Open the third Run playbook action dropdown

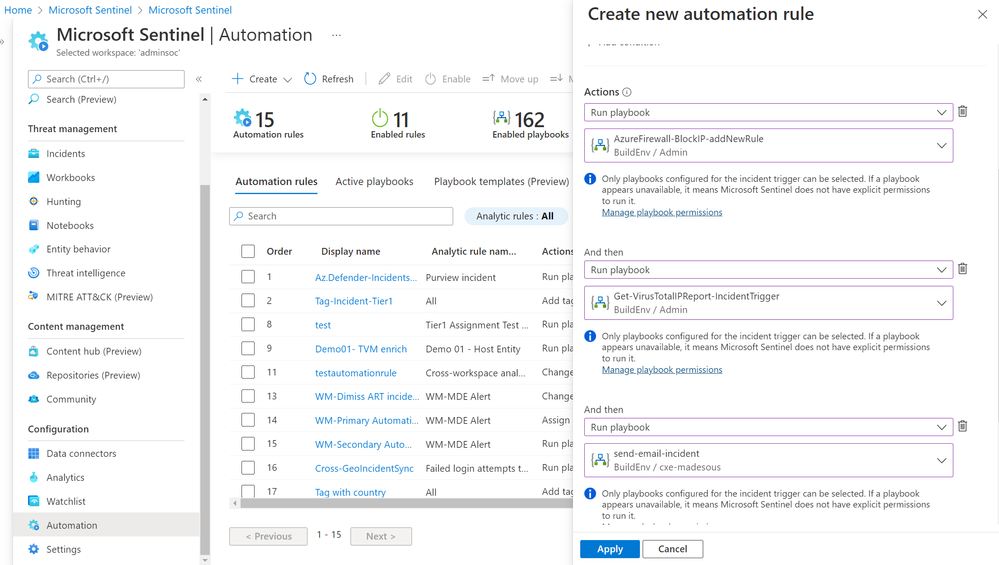768,427
